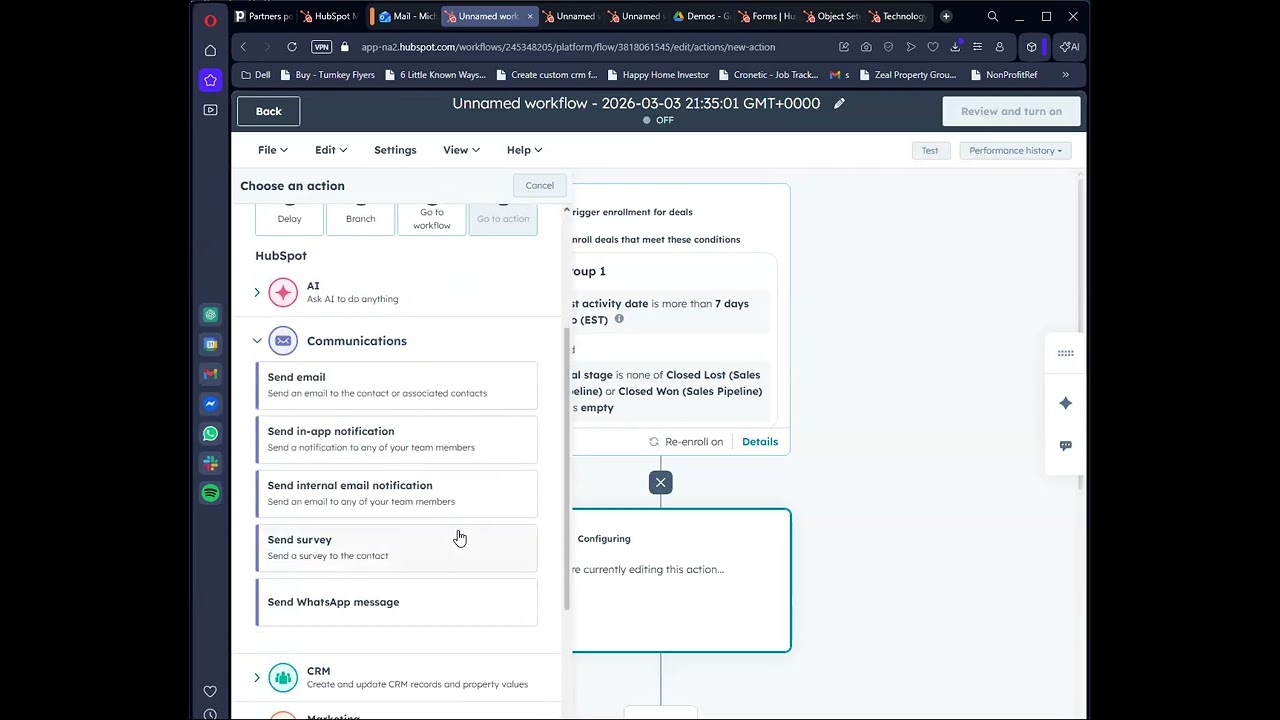
Task: Open Opera sidebar home icon
Action: (x=210, y=50)
